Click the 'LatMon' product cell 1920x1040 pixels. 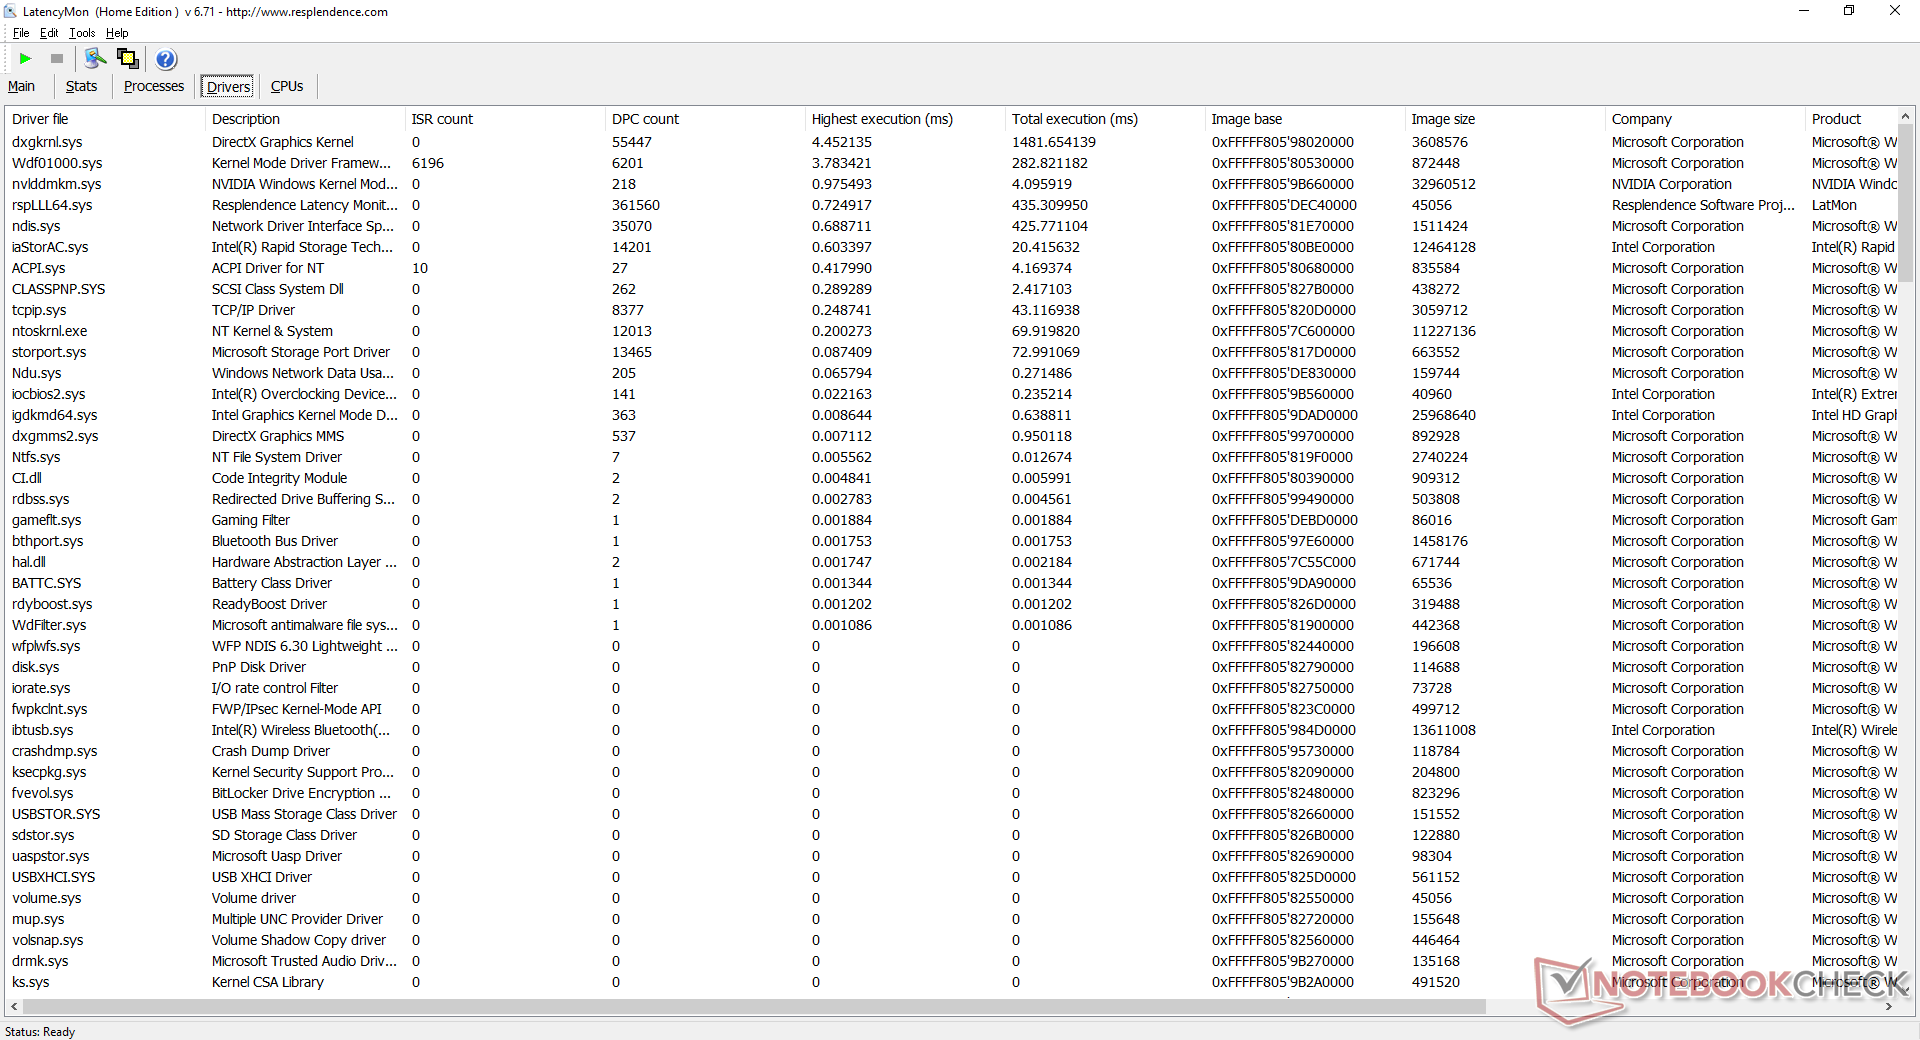[1834, 205]
